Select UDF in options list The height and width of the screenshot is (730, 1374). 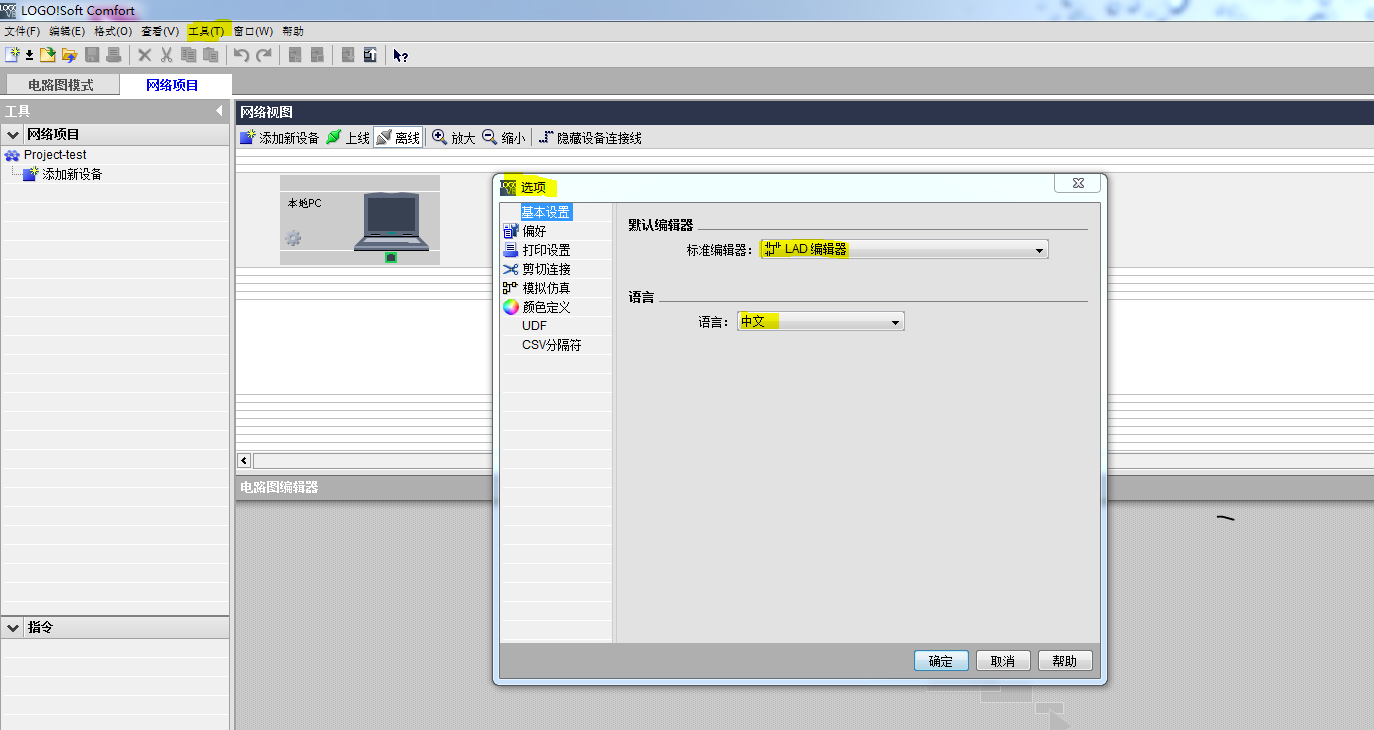pyautogui.click(x=534, y=326)
